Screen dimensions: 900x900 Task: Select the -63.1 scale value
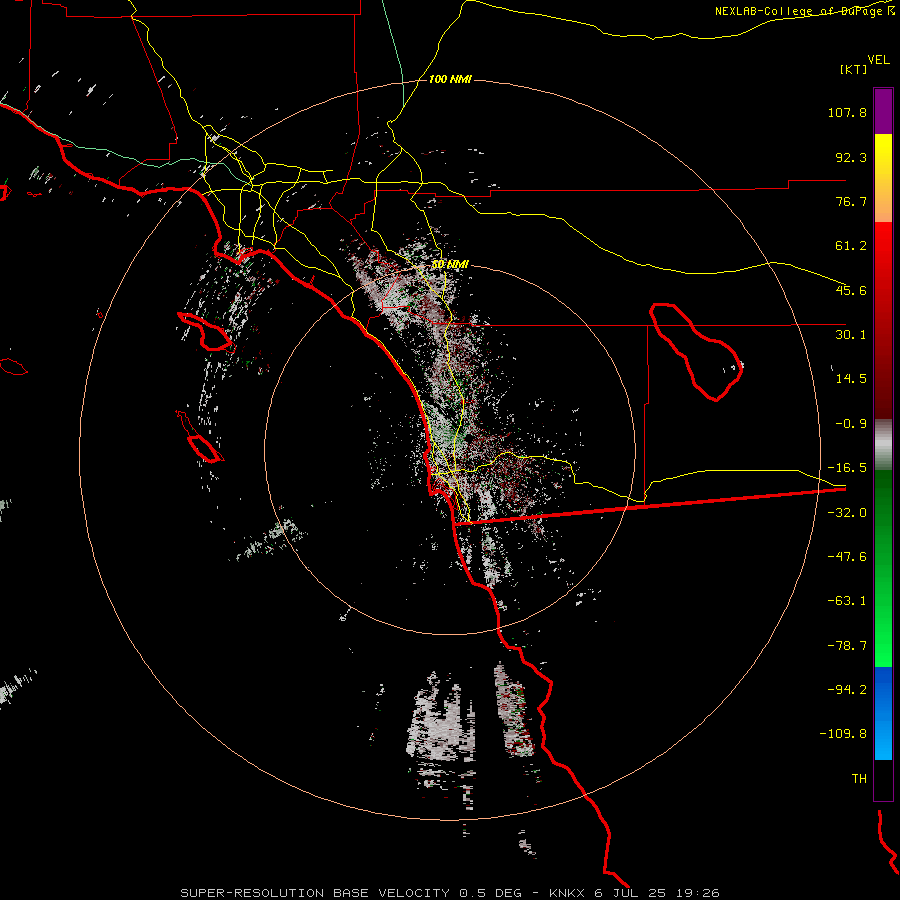click(847, 601)
